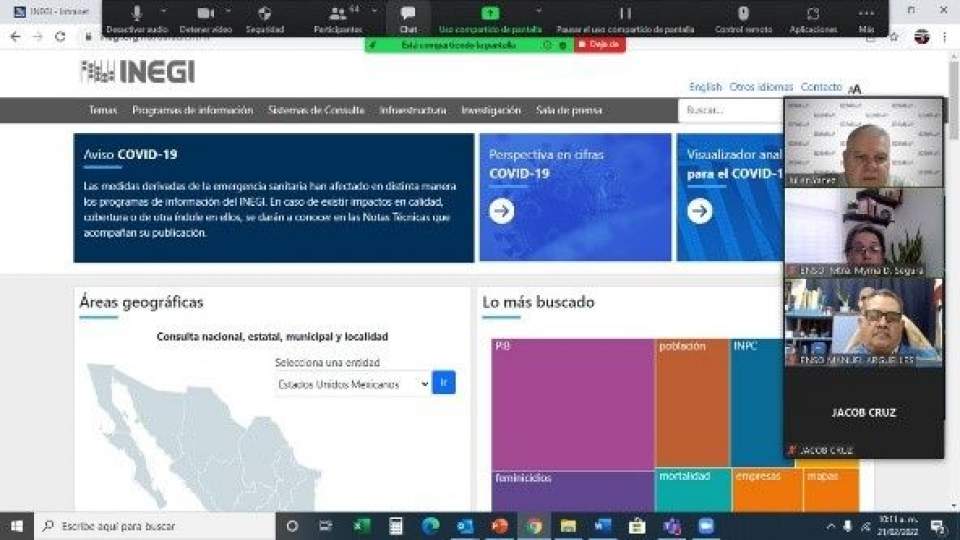Open video options arrow beside camera

[228, 11]
